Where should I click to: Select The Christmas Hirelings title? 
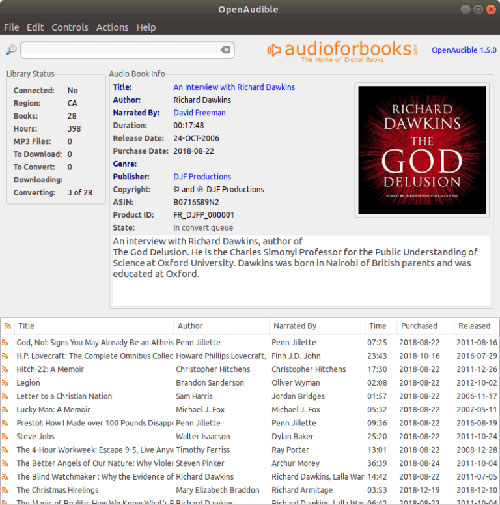click(x=57, y=490)
